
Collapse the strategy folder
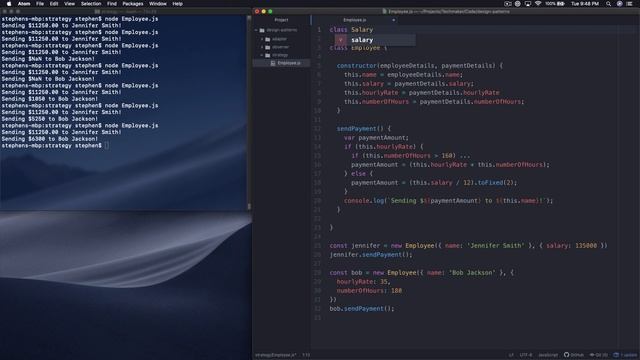tap(262, 55)
